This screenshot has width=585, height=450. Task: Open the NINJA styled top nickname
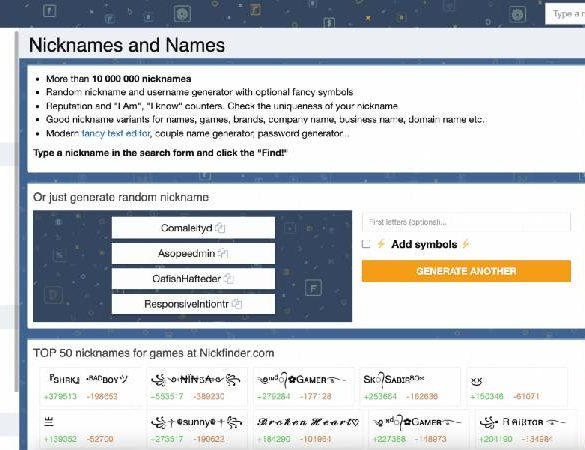pyautogui.click(x=196, y=380)
